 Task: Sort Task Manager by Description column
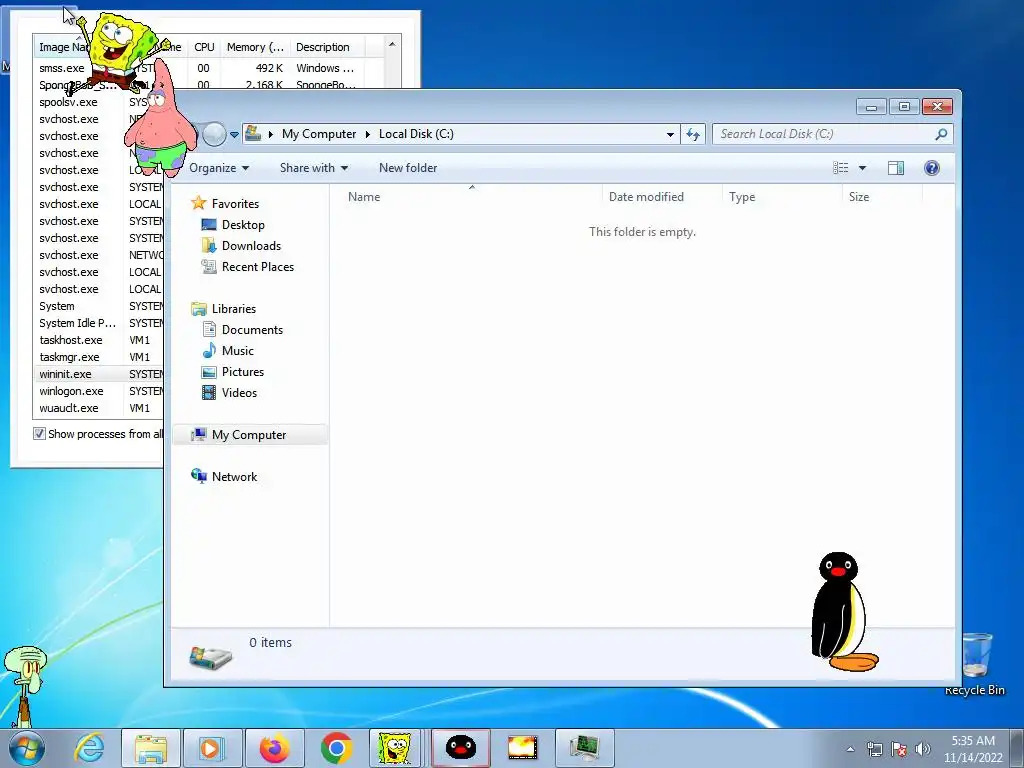pos(327,47)
